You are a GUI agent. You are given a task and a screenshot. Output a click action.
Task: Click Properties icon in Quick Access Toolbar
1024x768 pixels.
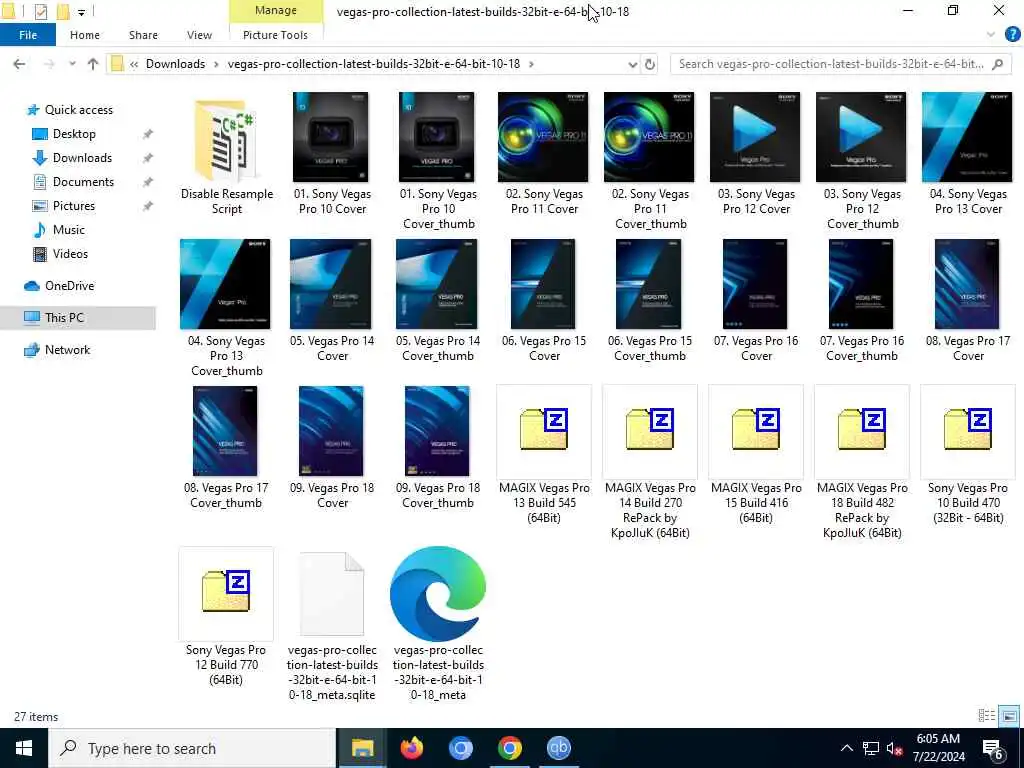(x=40, y=11)
